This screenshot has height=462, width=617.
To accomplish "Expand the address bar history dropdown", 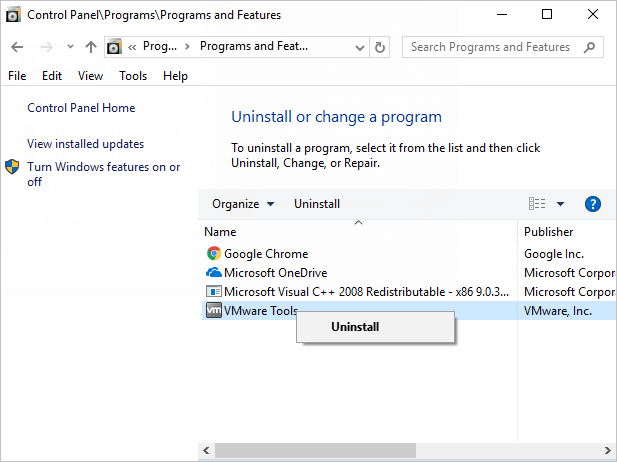I will pyautogui.click(x=359, y=48).
